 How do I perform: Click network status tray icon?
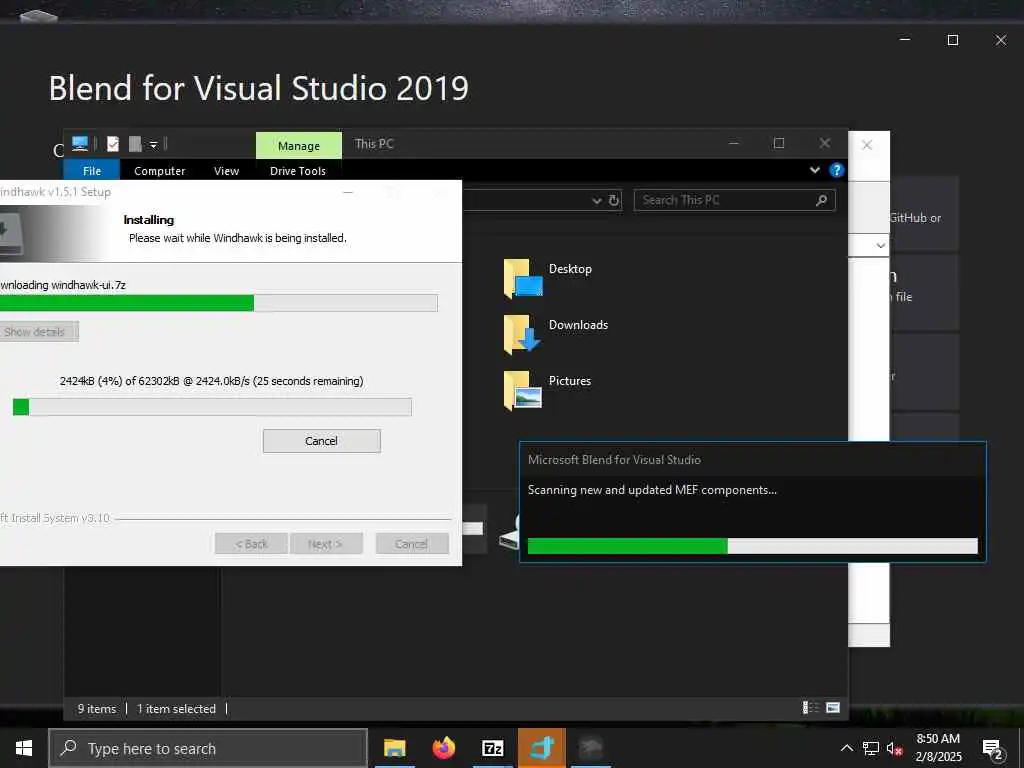pyautogui.click(x=871, y=748)
